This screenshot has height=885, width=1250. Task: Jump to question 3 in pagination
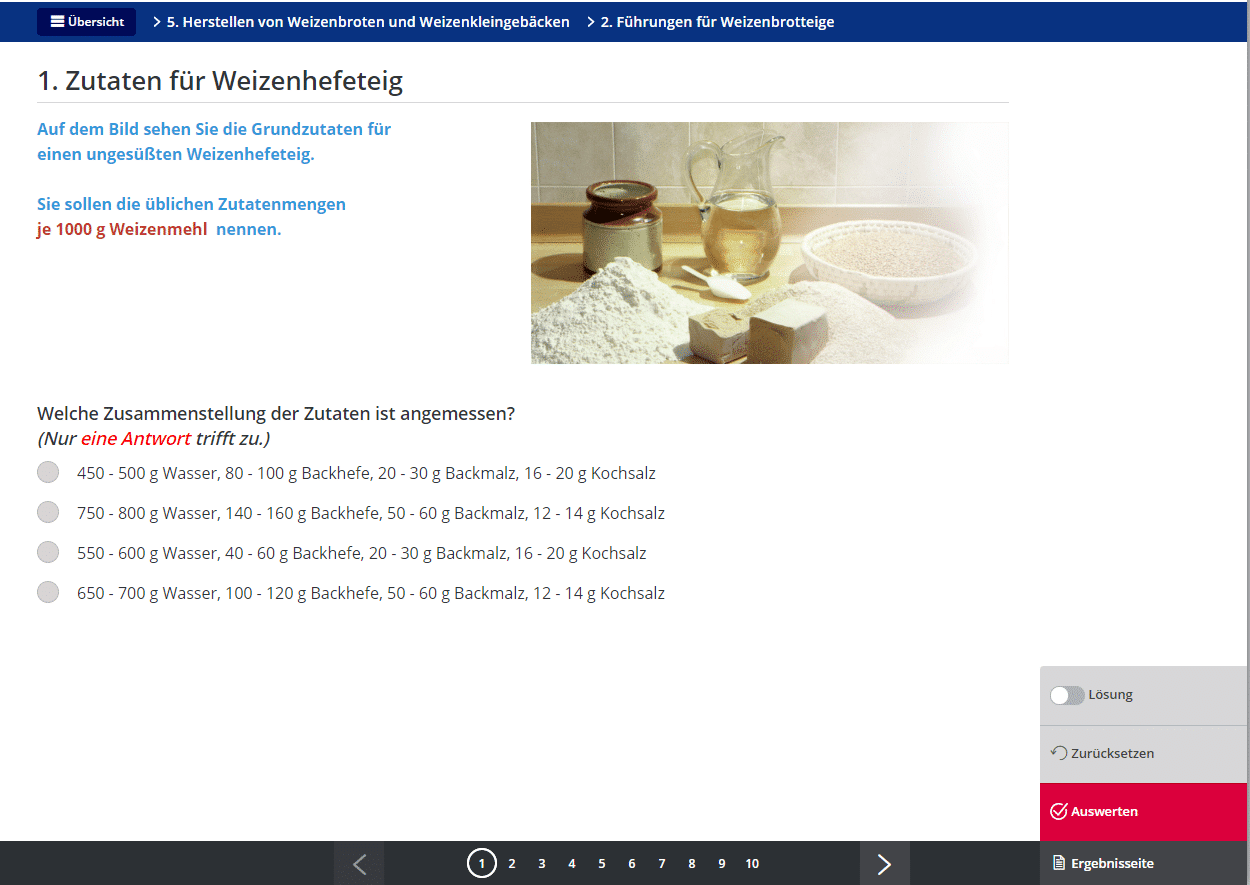coord(542,864)
